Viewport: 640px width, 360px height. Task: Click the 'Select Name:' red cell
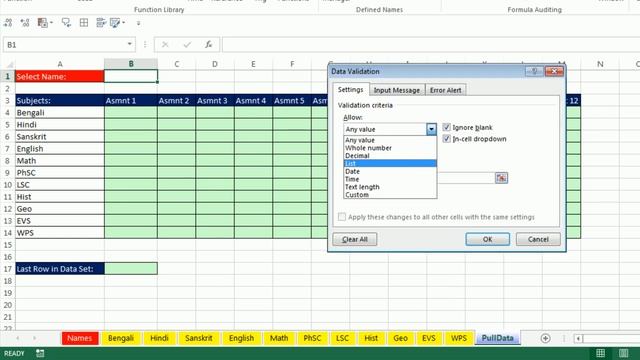(x=60, y=76)
